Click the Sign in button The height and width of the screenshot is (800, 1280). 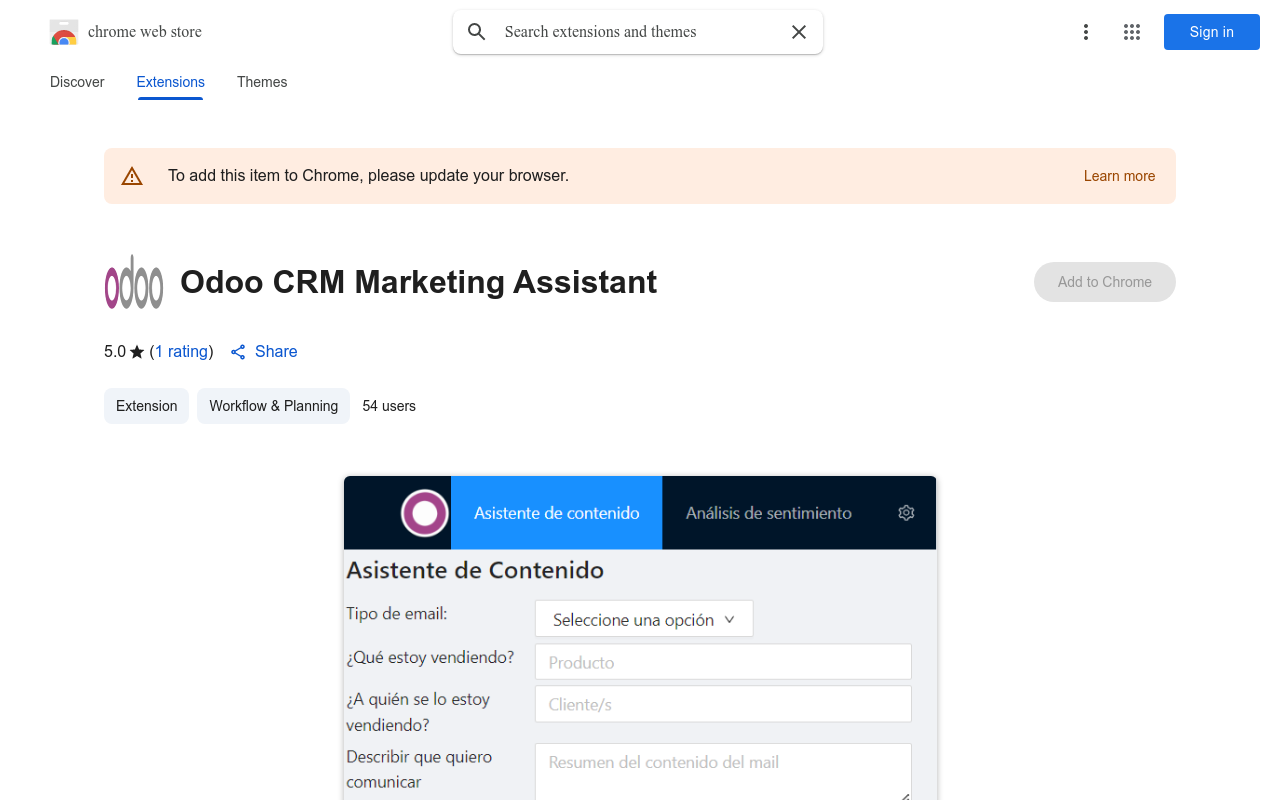tap(1212, 32)
